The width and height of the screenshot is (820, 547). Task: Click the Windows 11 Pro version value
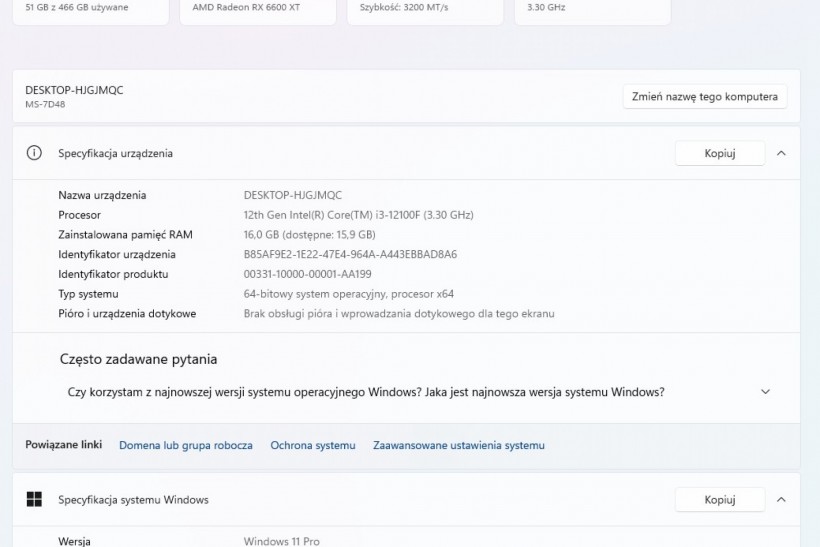pyautogui.click(x=281, y=541)
